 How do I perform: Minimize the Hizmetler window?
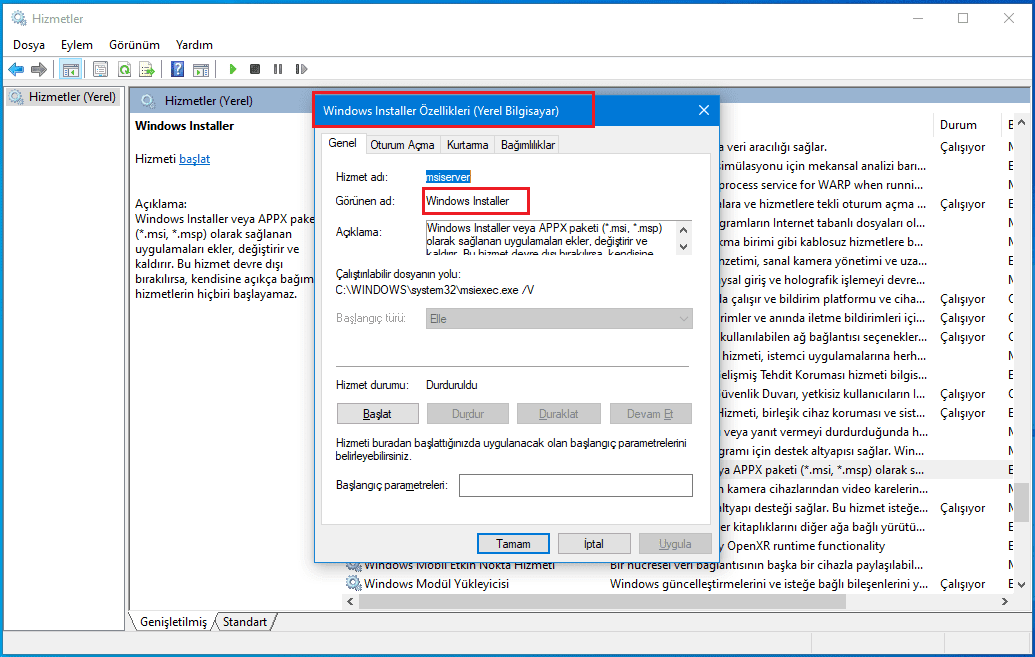(918, 18)
